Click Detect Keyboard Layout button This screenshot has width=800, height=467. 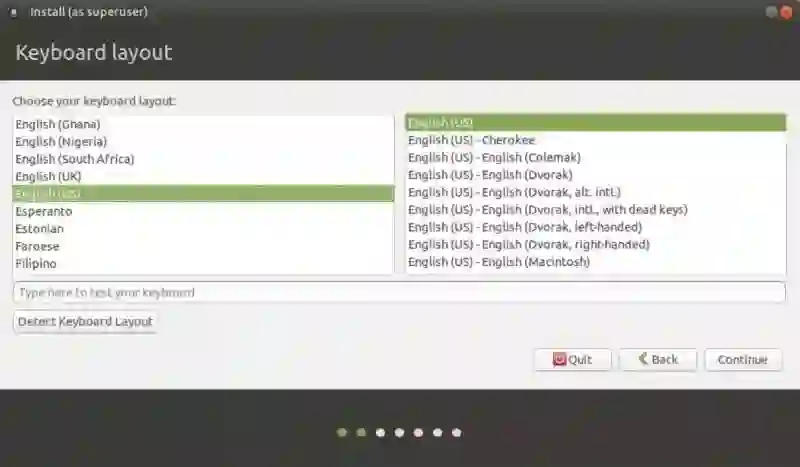pos(85,322)
